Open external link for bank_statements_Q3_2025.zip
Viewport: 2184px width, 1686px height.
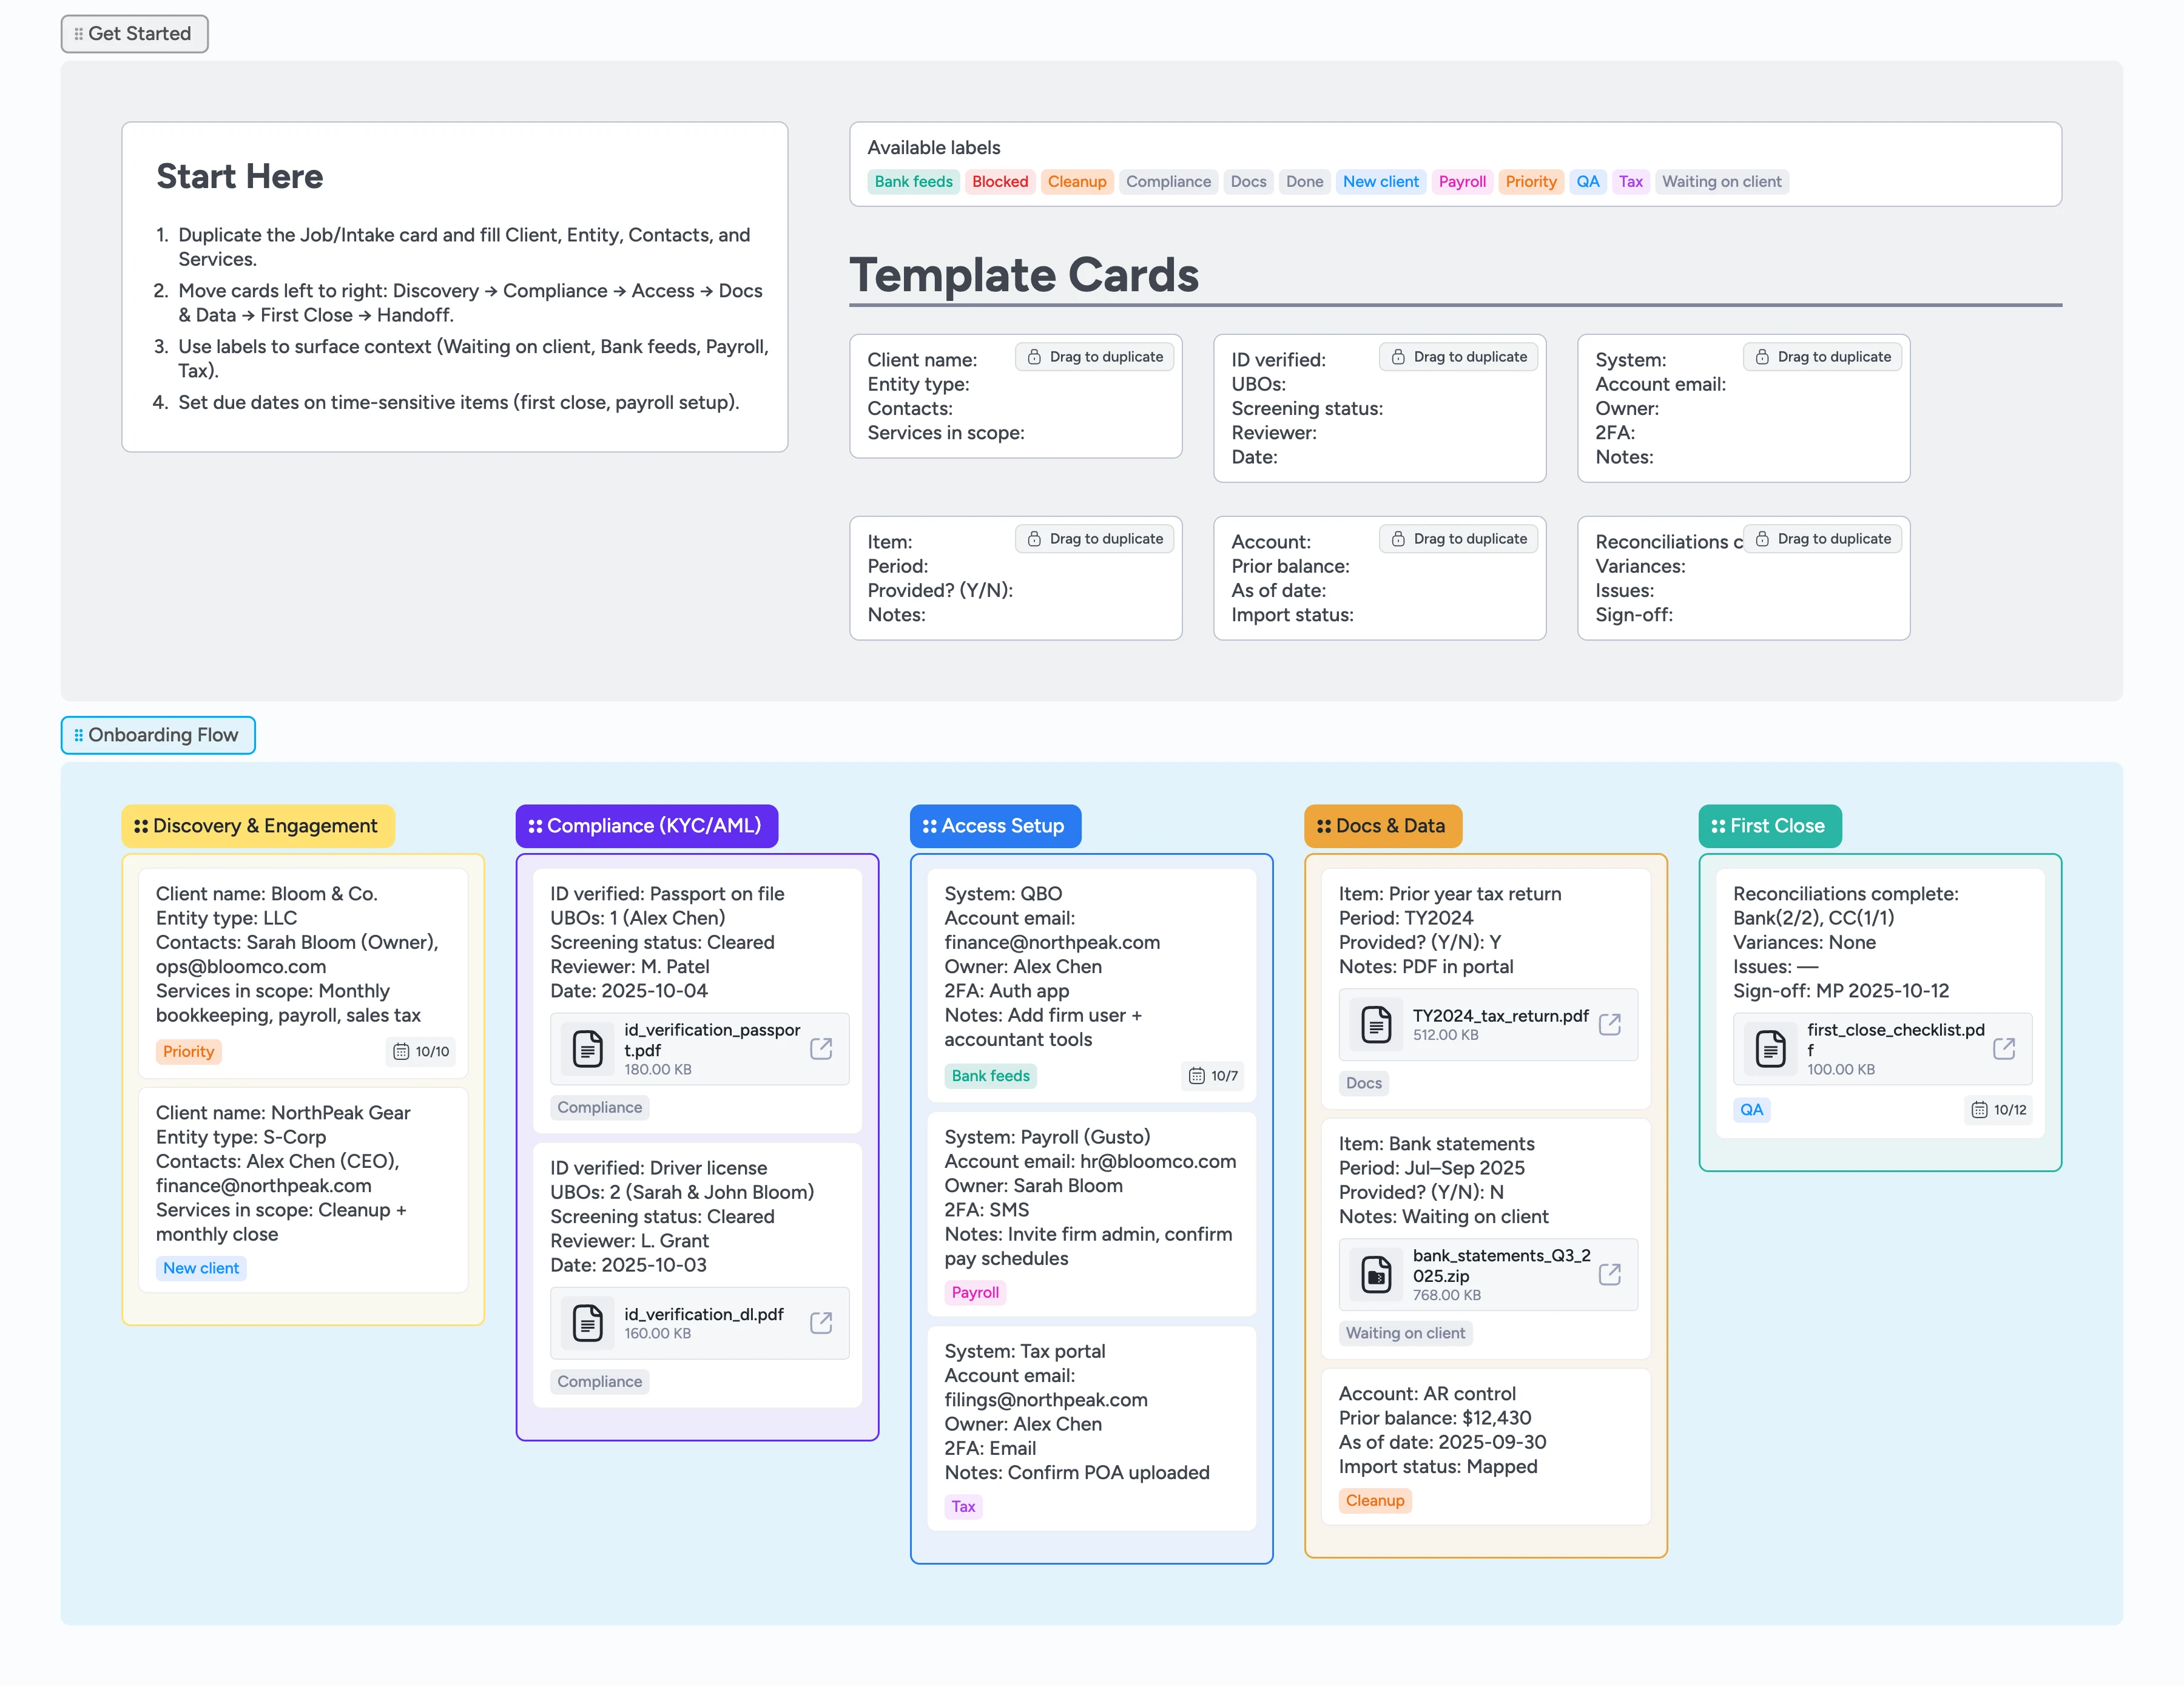pyautogui.click(x=1609, y=1274)
